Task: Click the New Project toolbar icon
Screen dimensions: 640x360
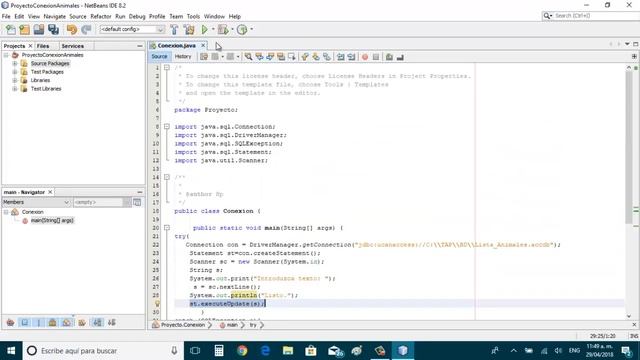Action: pyautogui.click(x=24, y=29)
